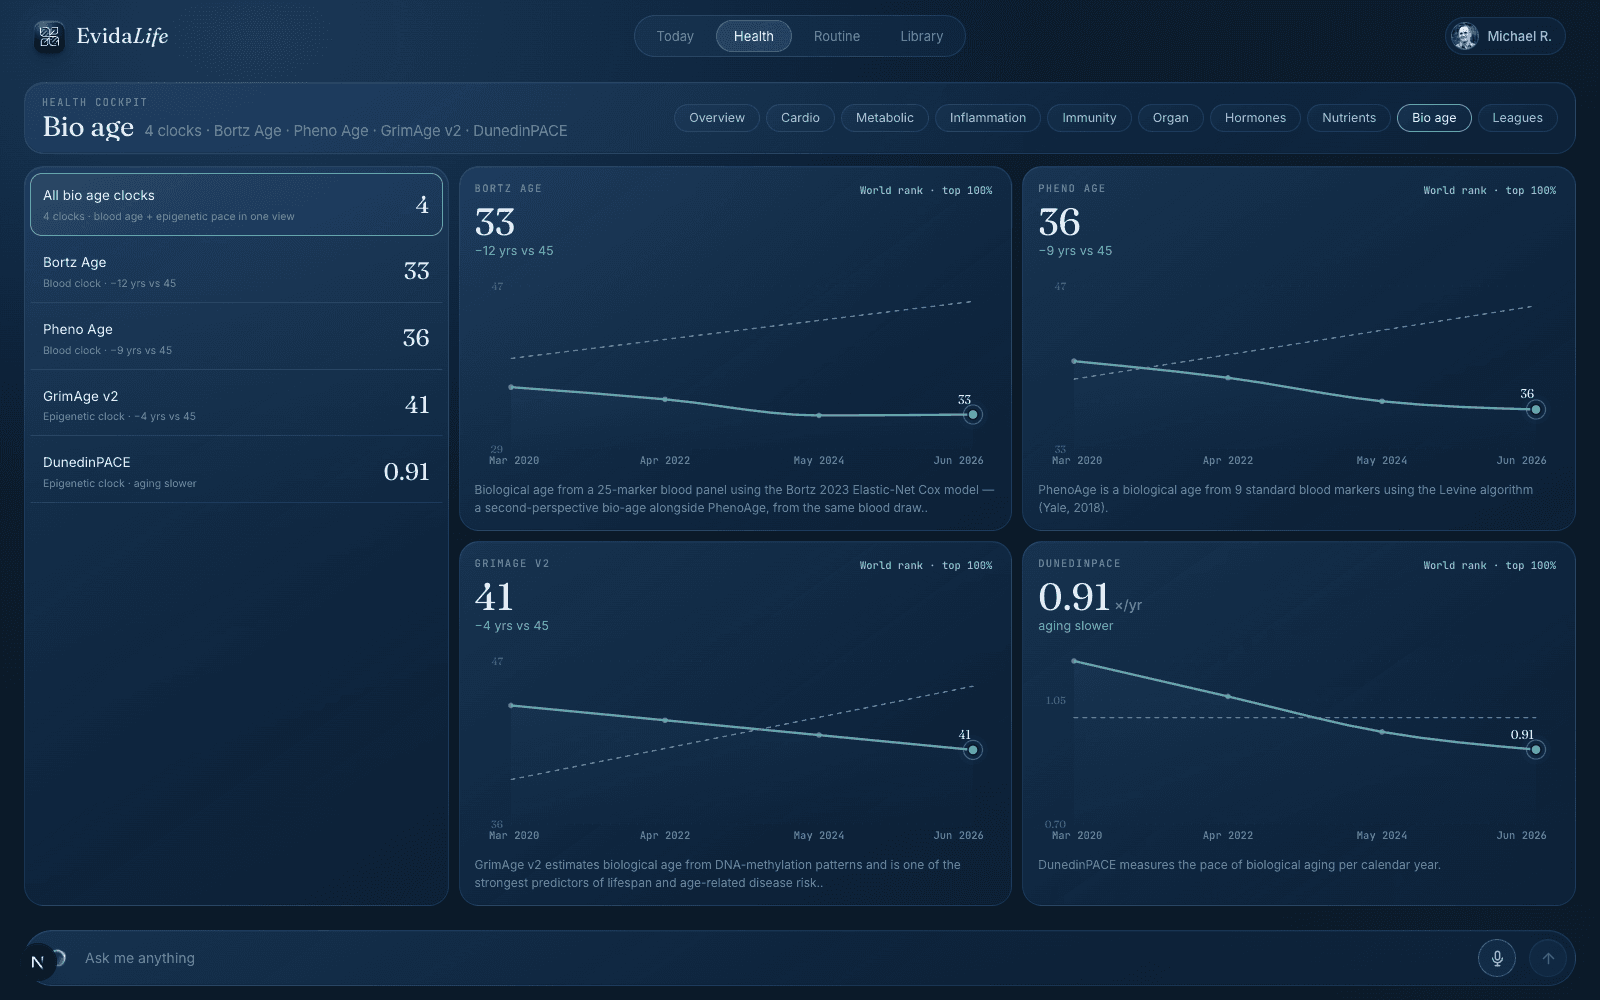Go to the Library tab
Image resolution: width=1600 pixels, height=1000 pixels.
pos(921,36)
